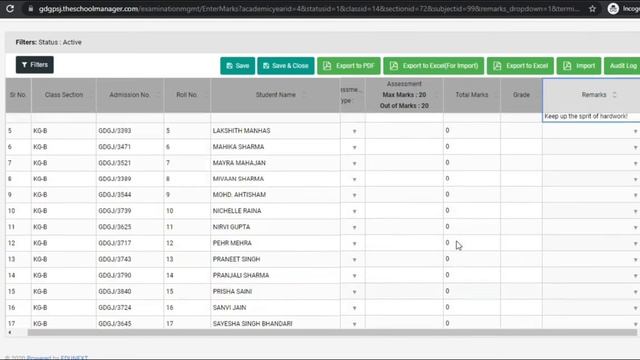Click the Class Section column header
This screenshot has height=360, width=640.
pyautogui.click(x=64, y=95)
